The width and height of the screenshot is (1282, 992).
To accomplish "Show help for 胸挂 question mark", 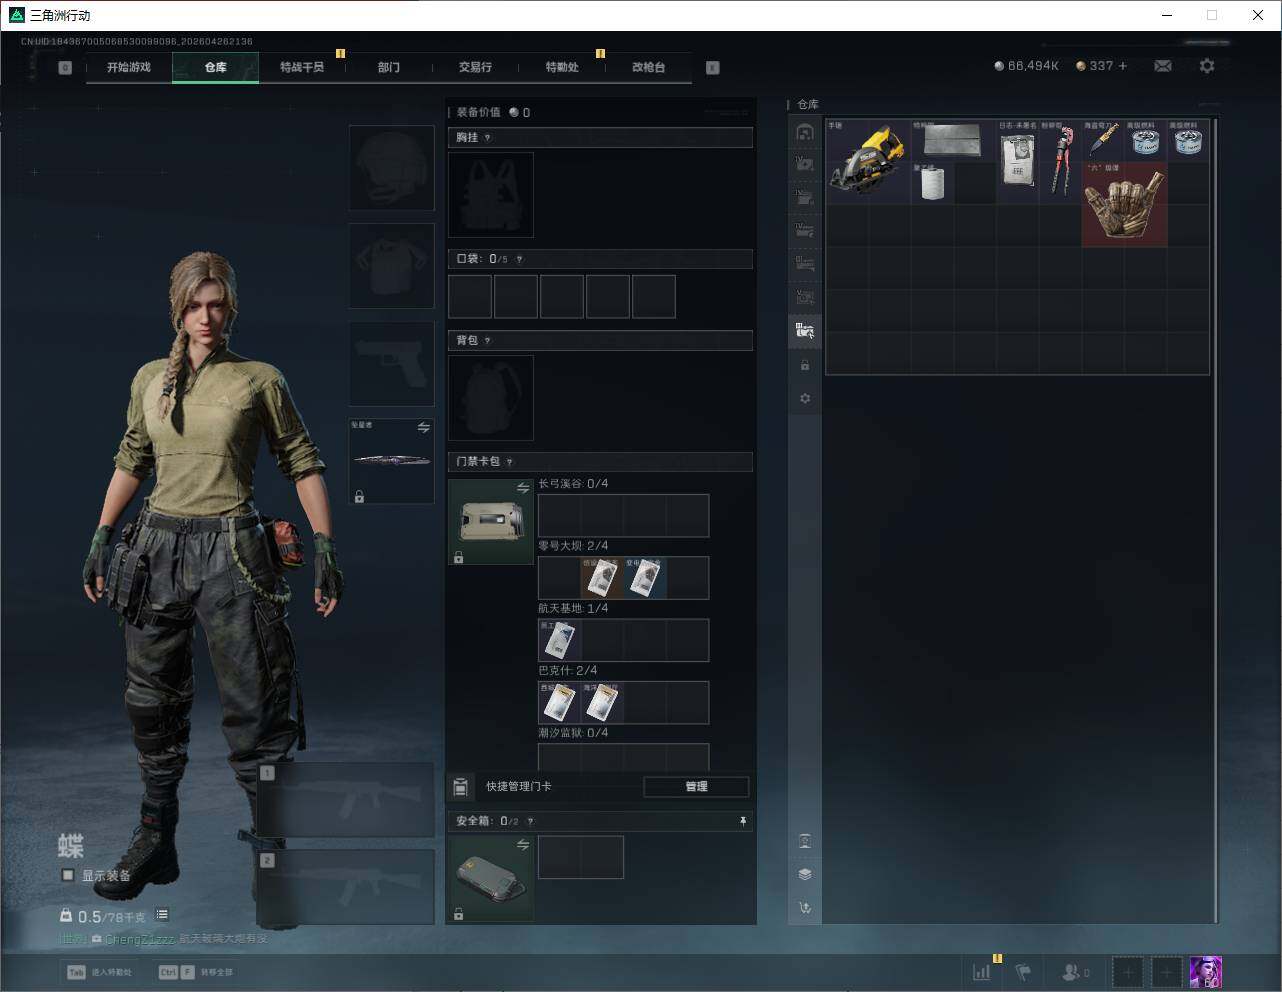I will [488, 138].
